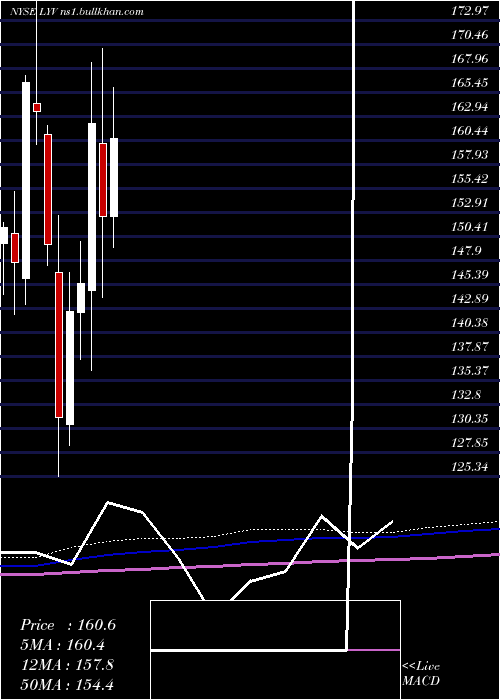Click the 160.44 price axis label
500x700 pixels.
(x=470, y=131)
